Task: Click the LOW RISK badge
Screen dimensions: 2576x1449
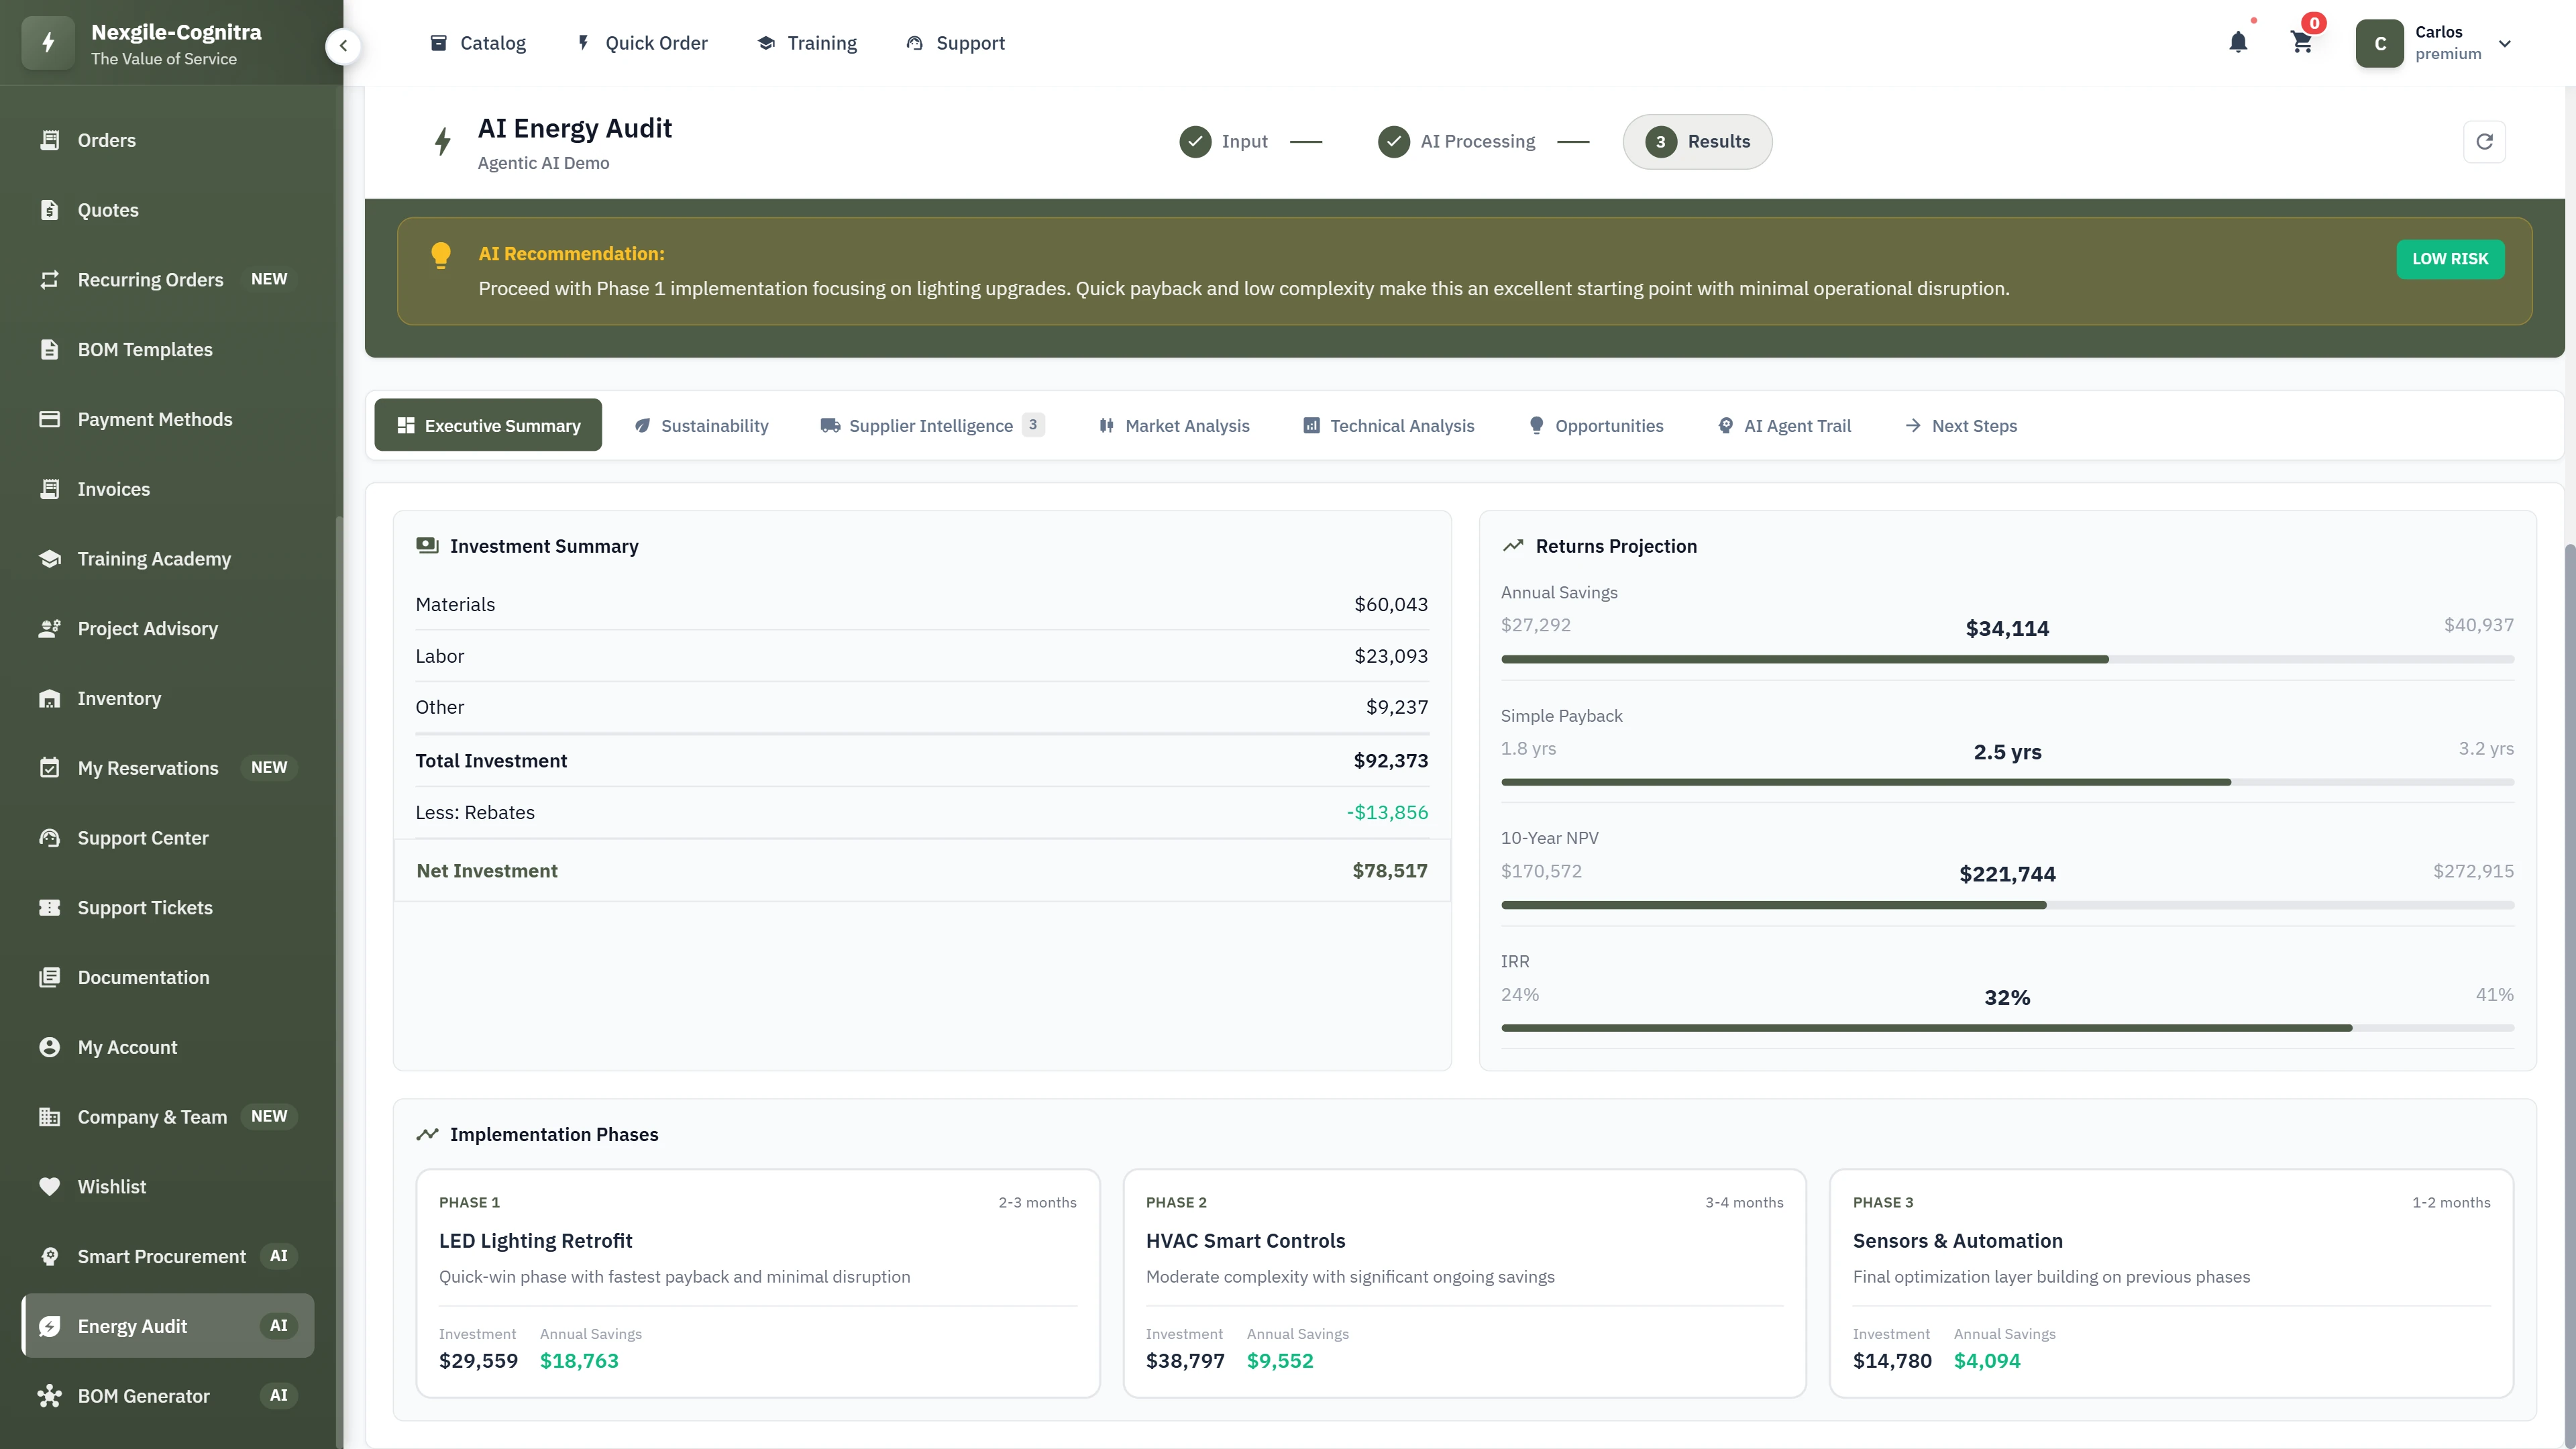Action: 2450,258
